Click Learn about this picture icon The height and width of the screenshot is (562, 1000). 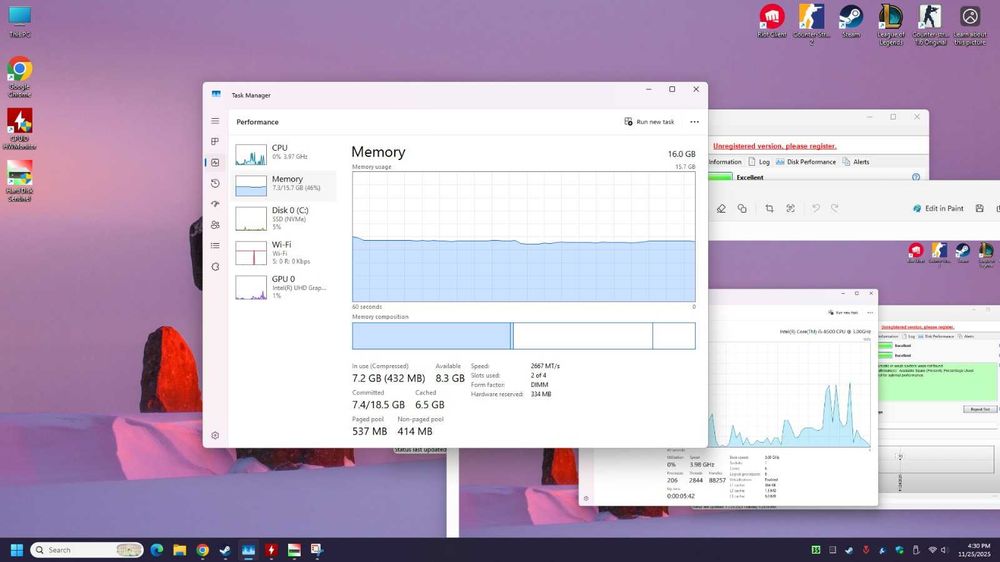click(x=969, y=24)
